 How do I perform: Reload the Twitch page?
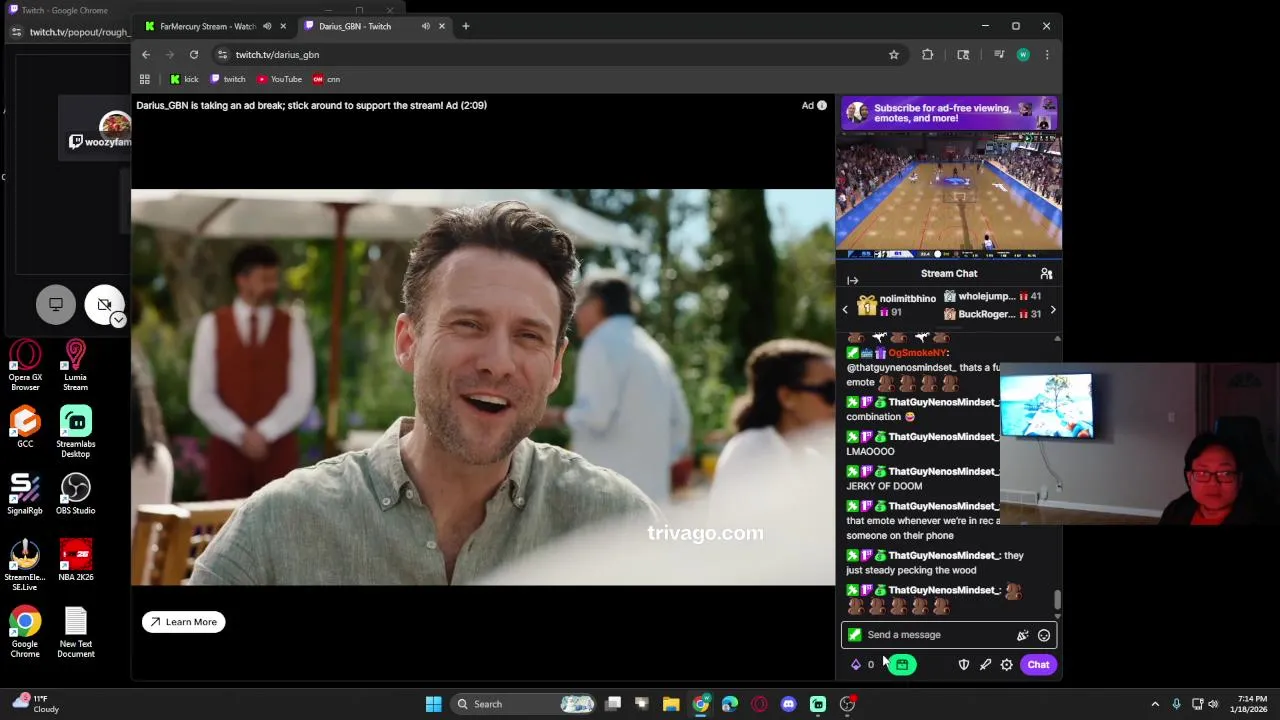(x=194, y=55)
